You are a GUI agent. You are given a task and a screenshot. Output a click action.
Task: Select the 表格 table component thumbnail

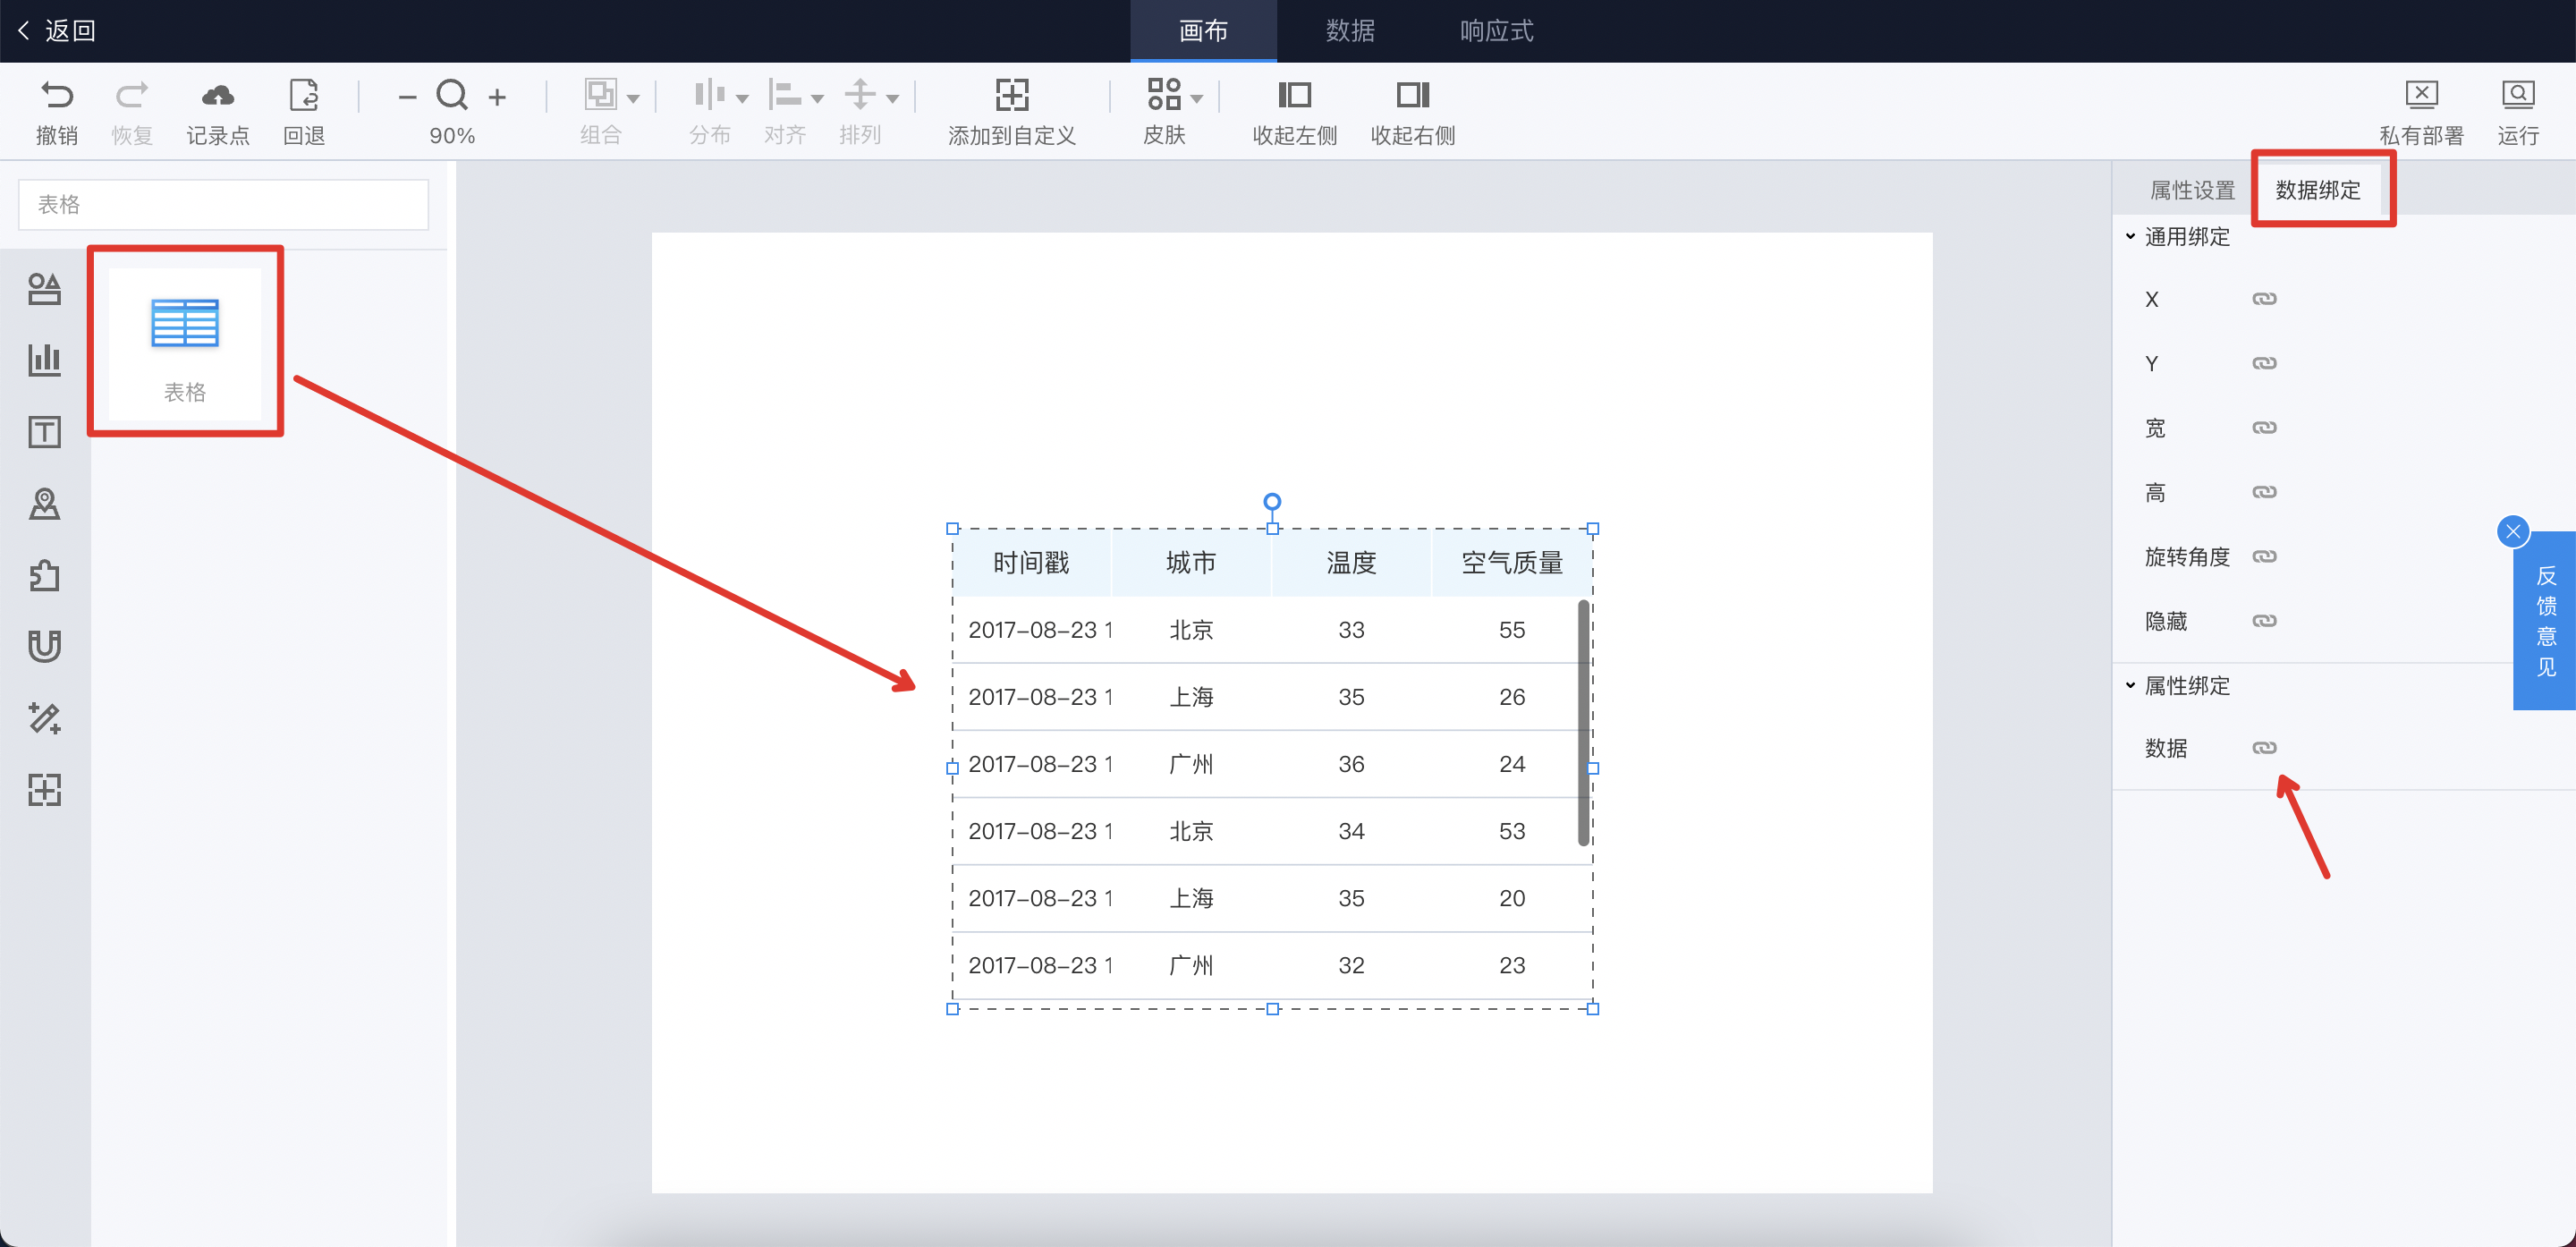[185, 344]
